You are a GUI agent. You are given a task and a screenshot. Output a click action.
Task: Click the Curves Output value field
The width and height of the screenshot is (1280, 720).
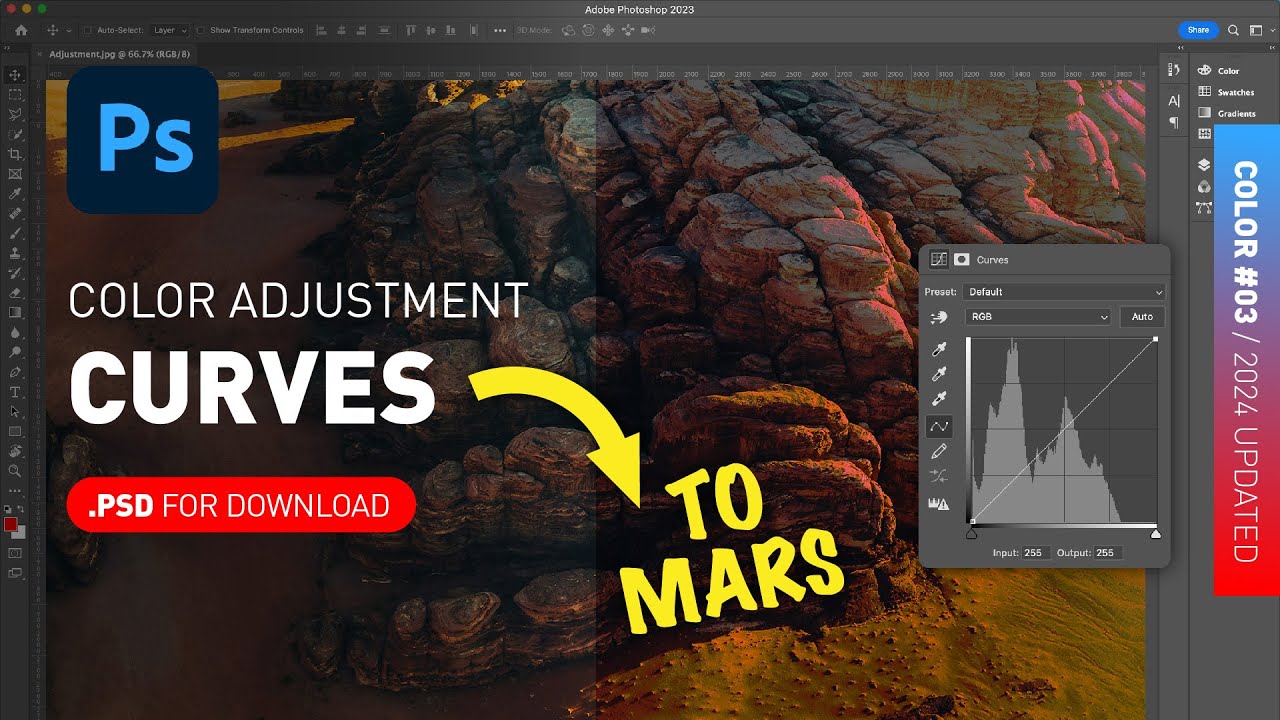click(x=1107, y=552)
